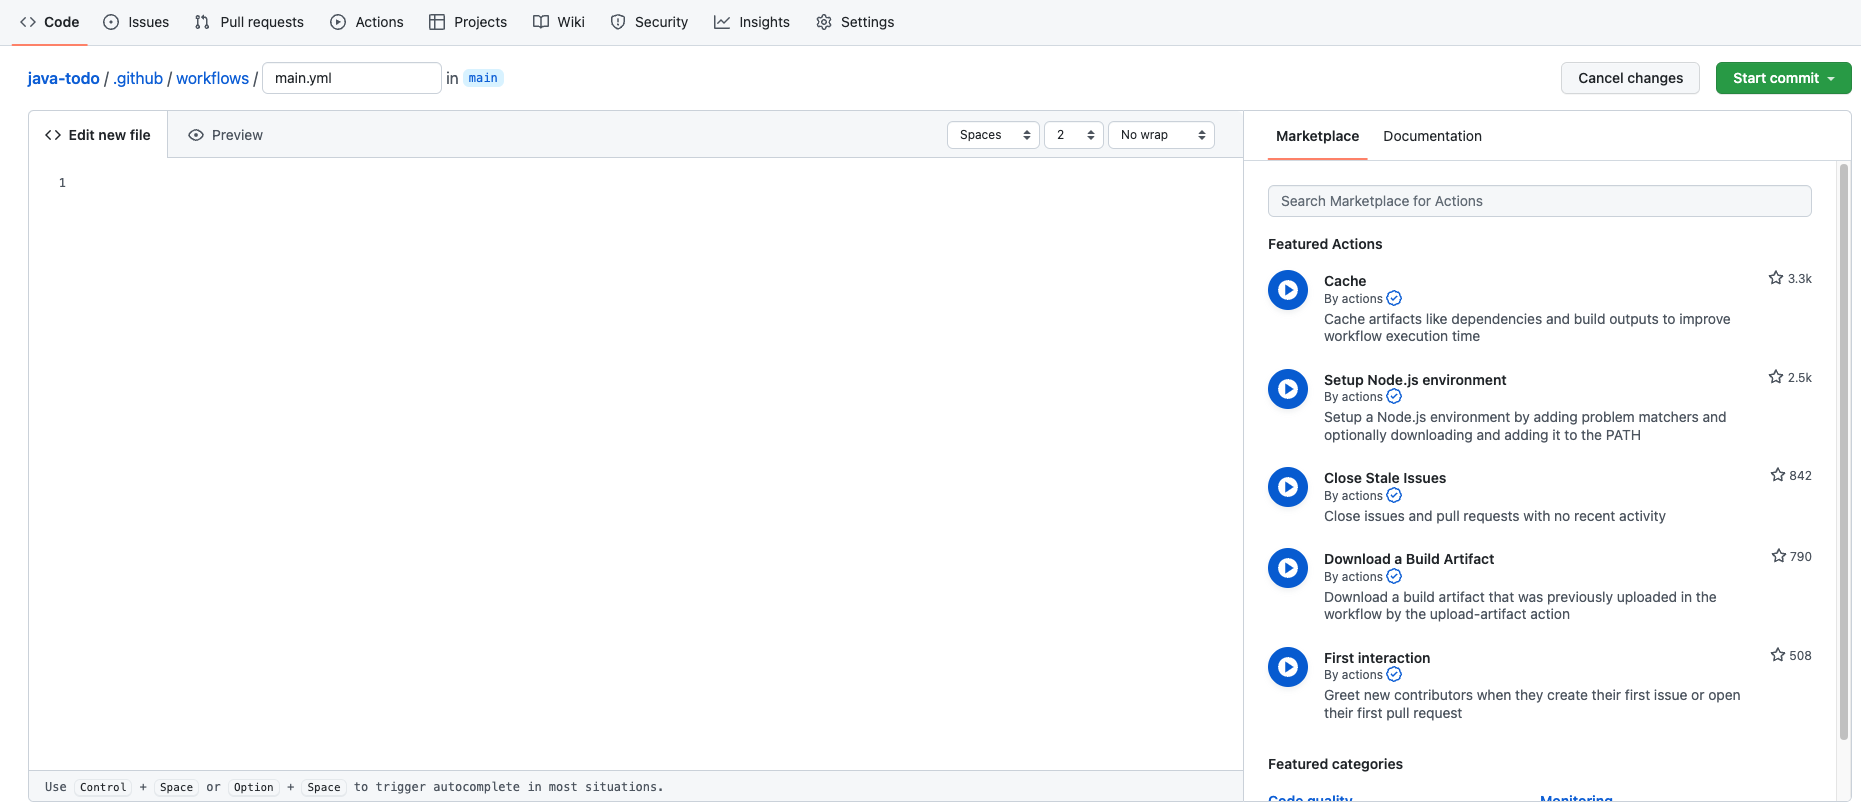Click the First interaction play icon
Viewport: 1861px width, 802px height.
[1288, 667]
